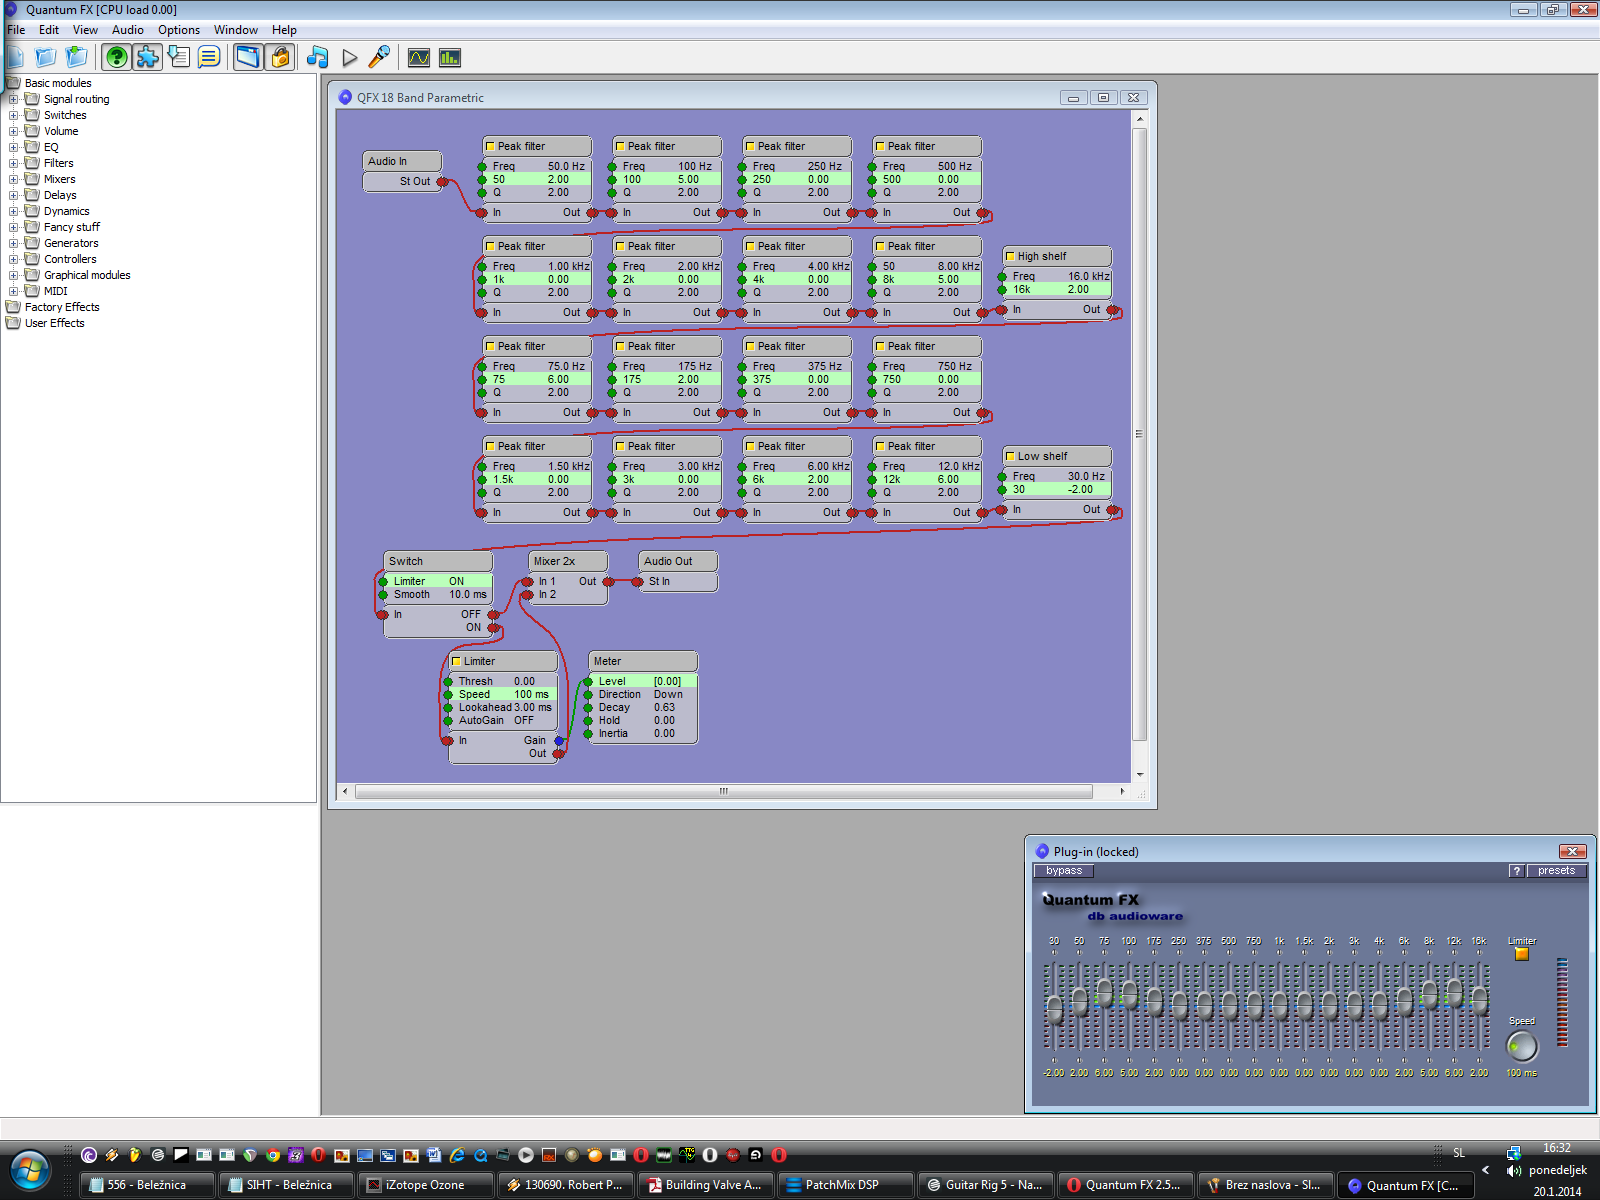Expand the Mixers tree node

coord(14,179)
